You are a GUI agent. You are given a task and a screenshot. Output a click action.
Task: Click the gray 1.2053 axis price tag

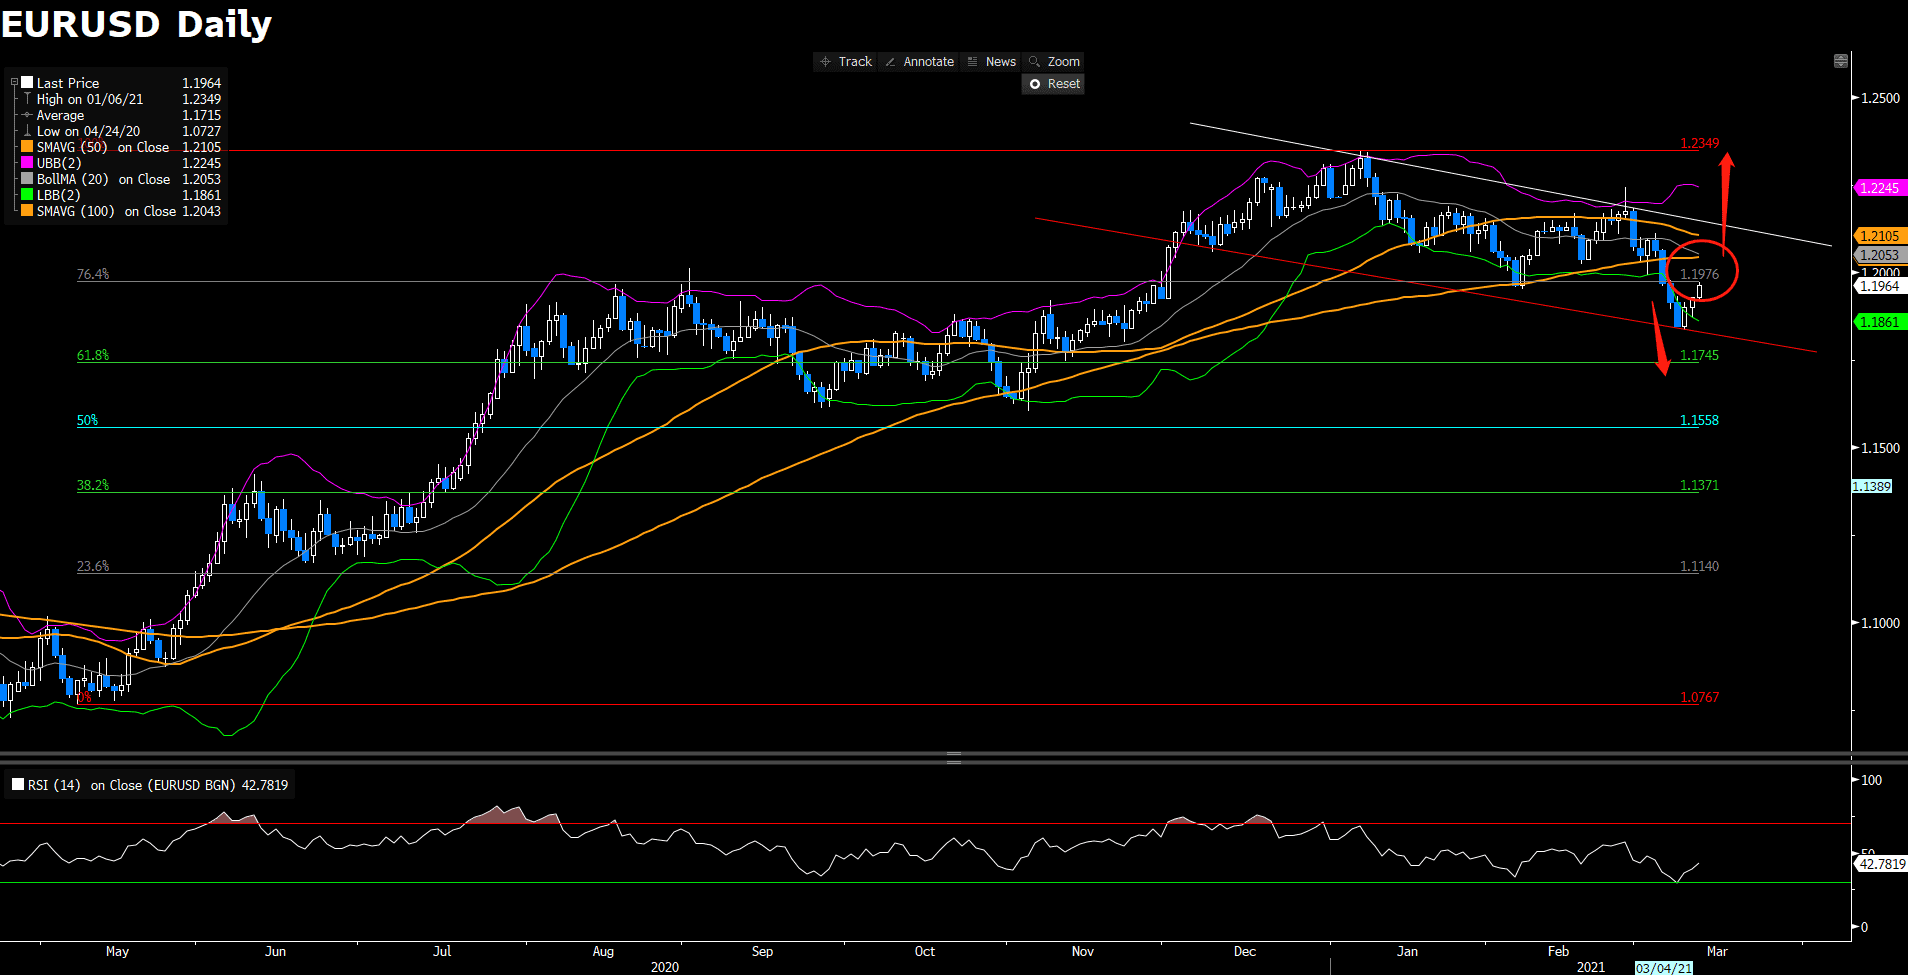[x=1880, y=255]
